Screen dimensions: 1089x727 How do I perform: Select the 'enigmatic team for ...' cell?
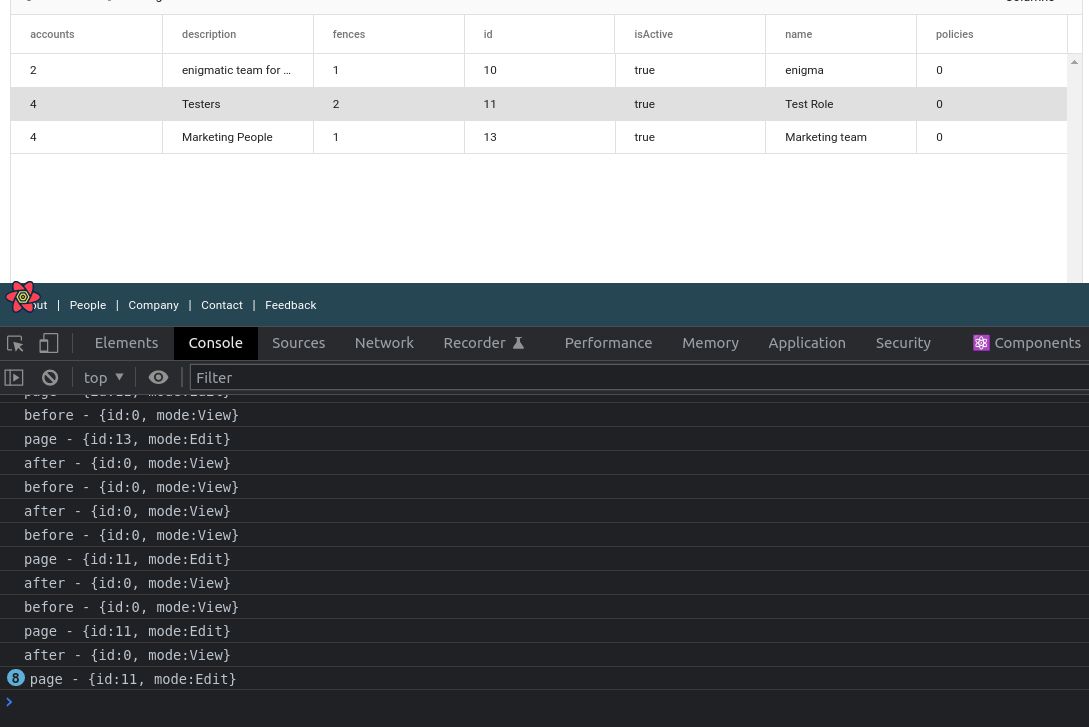click(x=238, y=70)
